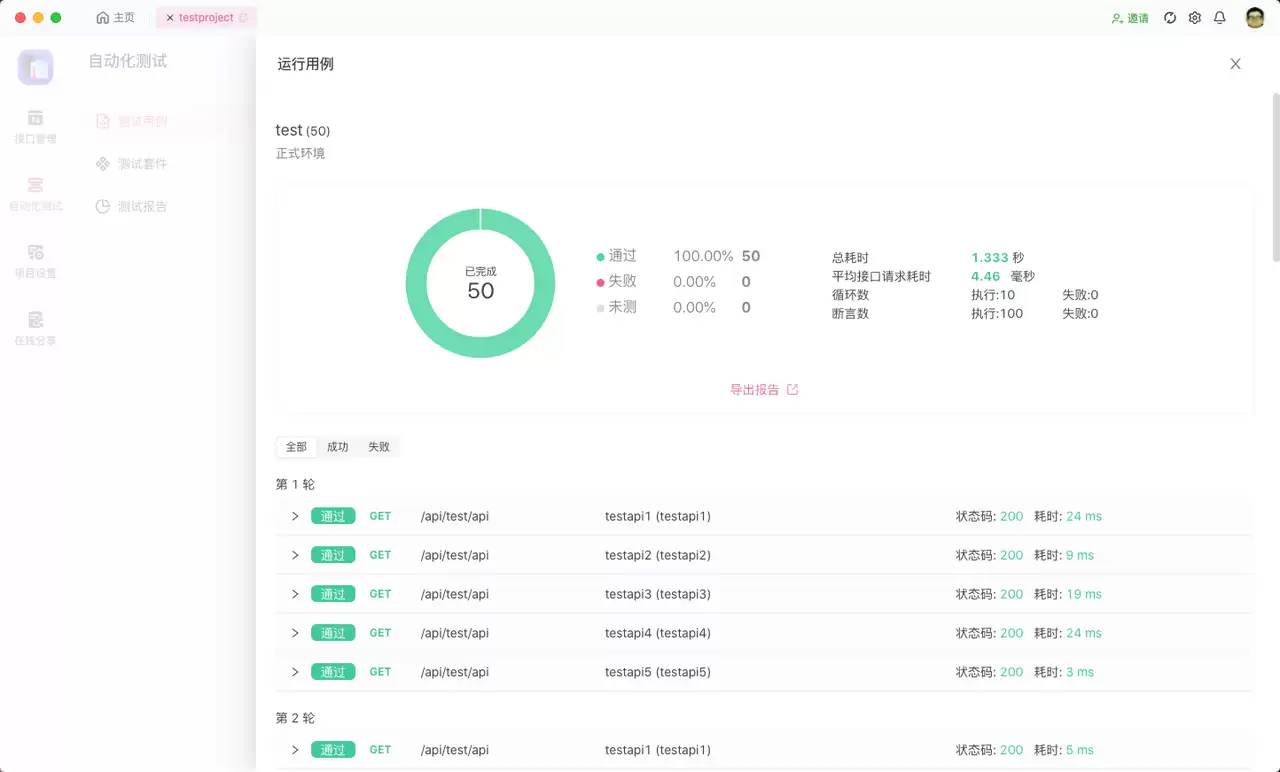Image resolution: width=1280 pixels, height=772 pixels.
Task: Click the 第 2 轮 heading
Action: [x=295, y=718]
